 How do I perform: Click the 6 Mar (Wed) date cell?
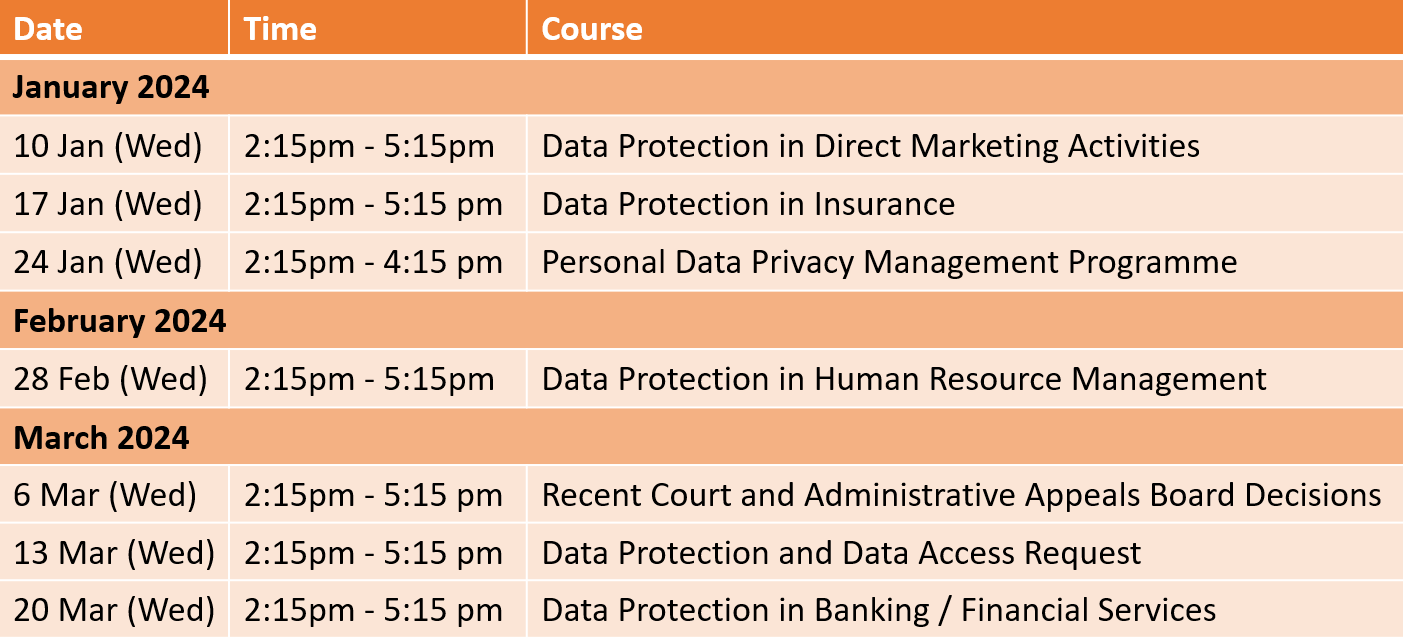tap(114, 495)
